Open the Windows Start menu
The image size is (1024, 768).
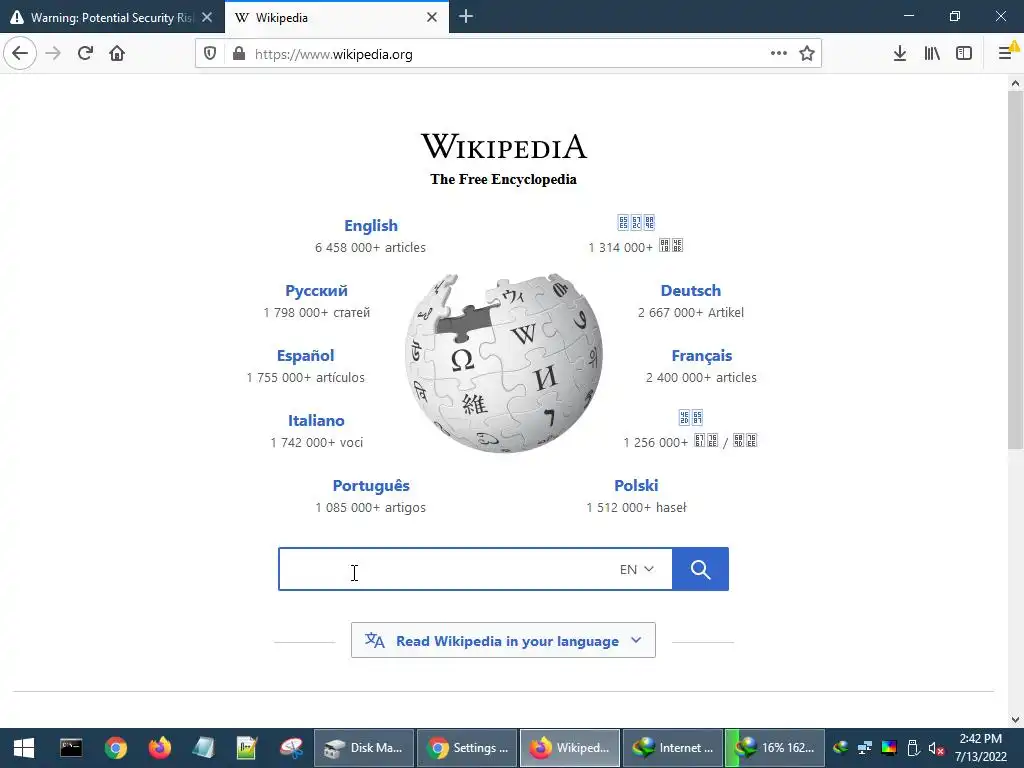pyautogui.click(x=24, y=748)
